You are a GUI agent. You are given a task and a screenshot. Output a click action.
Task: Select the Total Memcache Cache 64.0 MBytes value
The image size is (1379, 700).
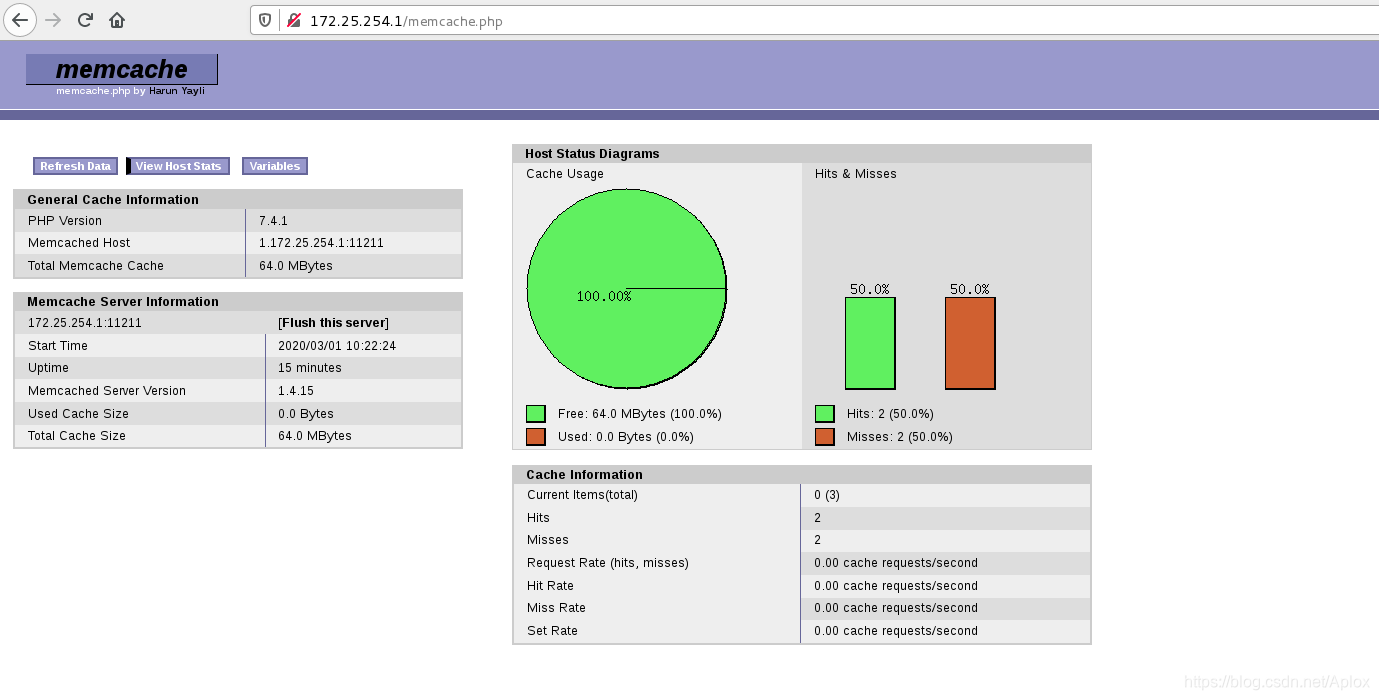296,266
